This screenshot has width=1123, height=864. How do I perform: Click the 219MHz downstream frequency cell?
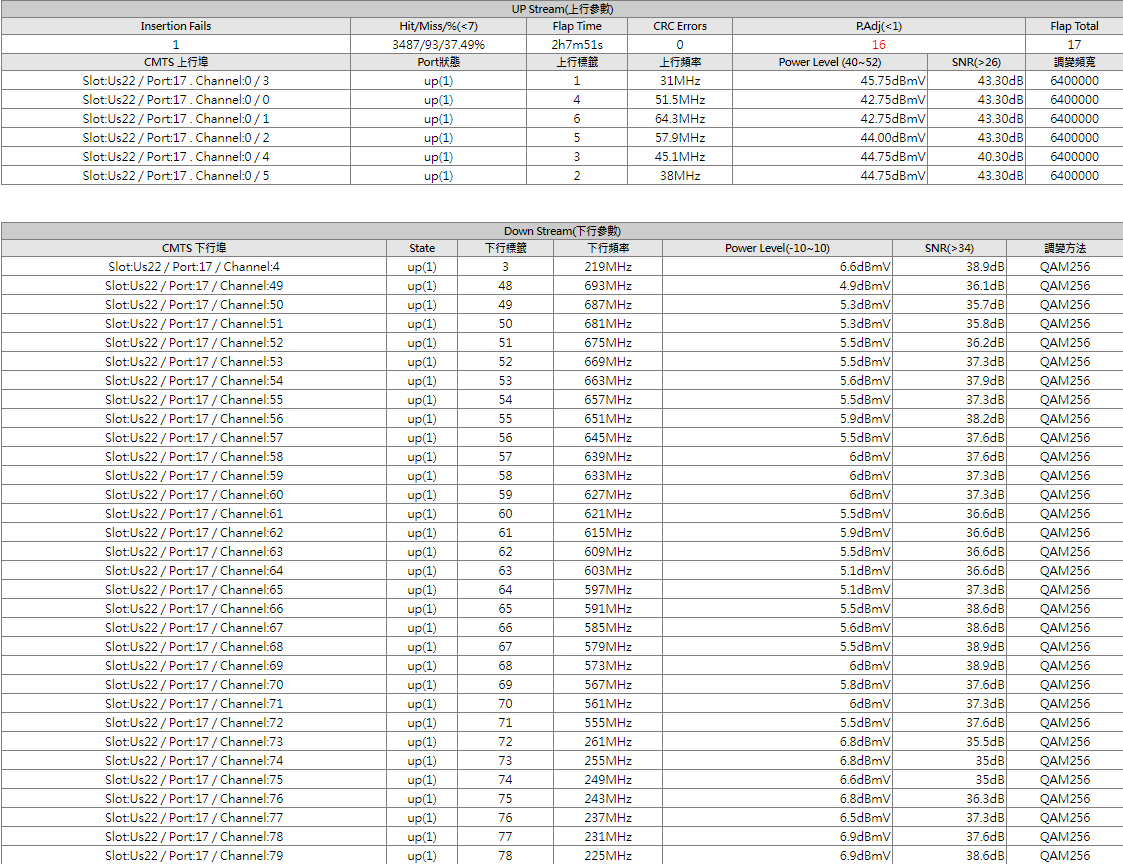coord(608,267)
